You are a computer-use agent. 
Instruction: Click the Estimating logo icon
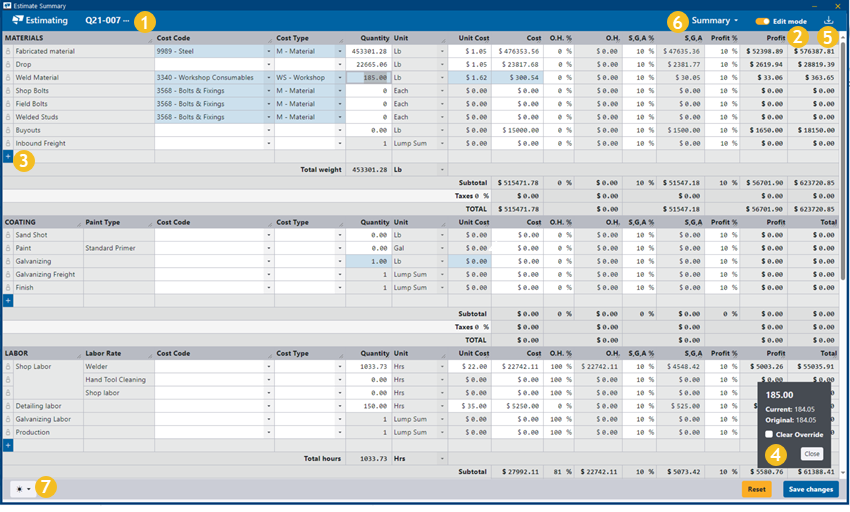[17, 20]
